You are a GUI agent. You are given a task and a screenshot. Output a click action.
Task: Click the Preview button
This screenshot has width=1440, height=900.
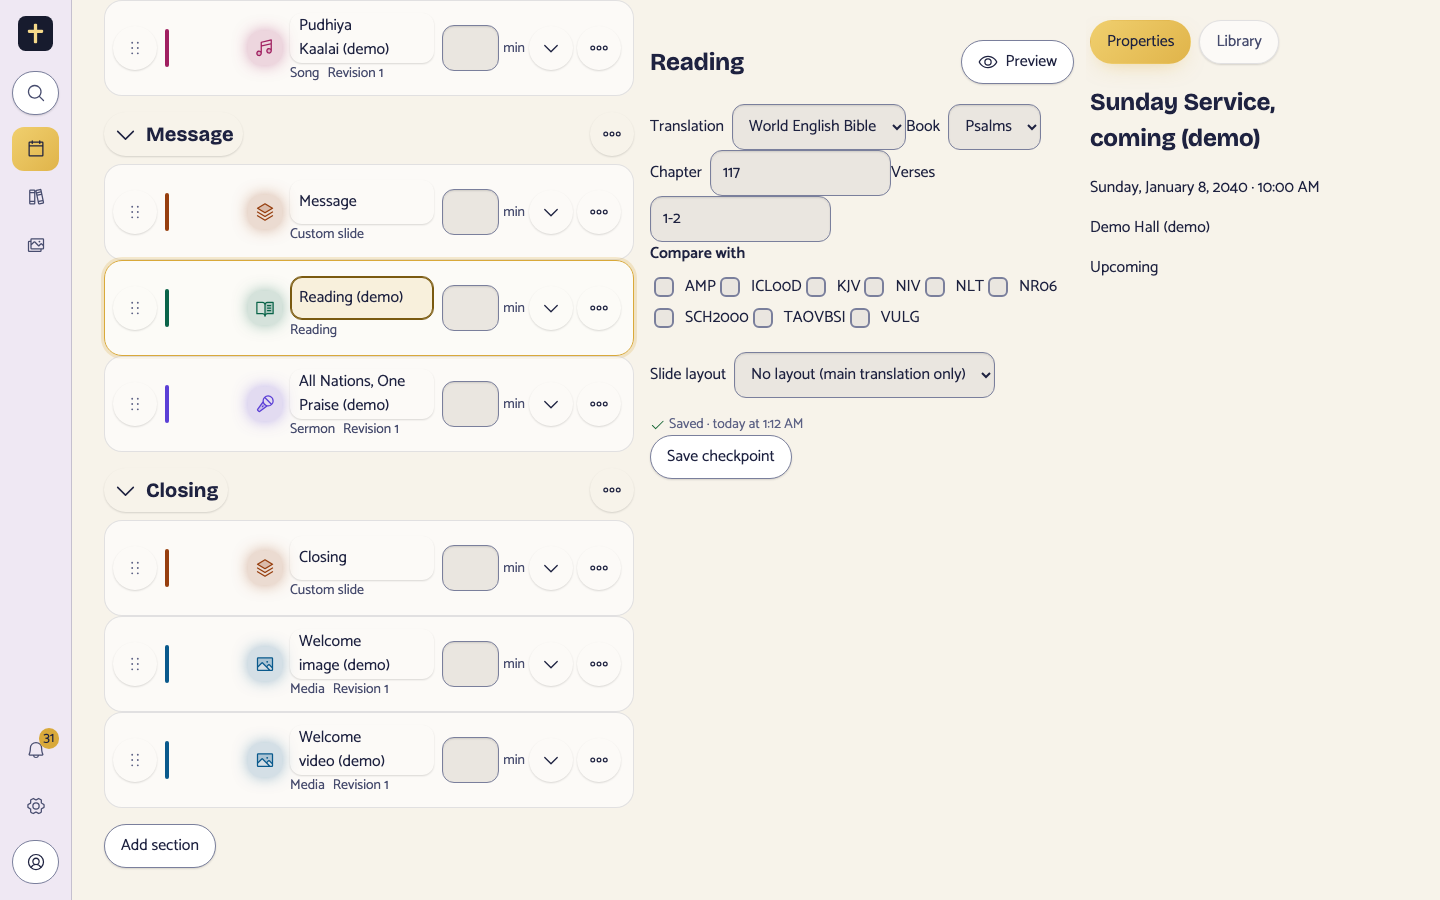click(x=1017, y=62)
